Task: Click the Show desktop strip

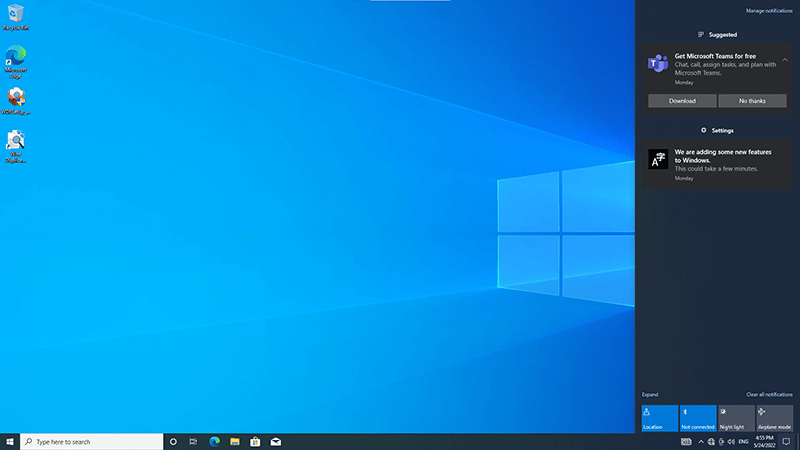Action: pyautogui.click(x=798, y=442)
